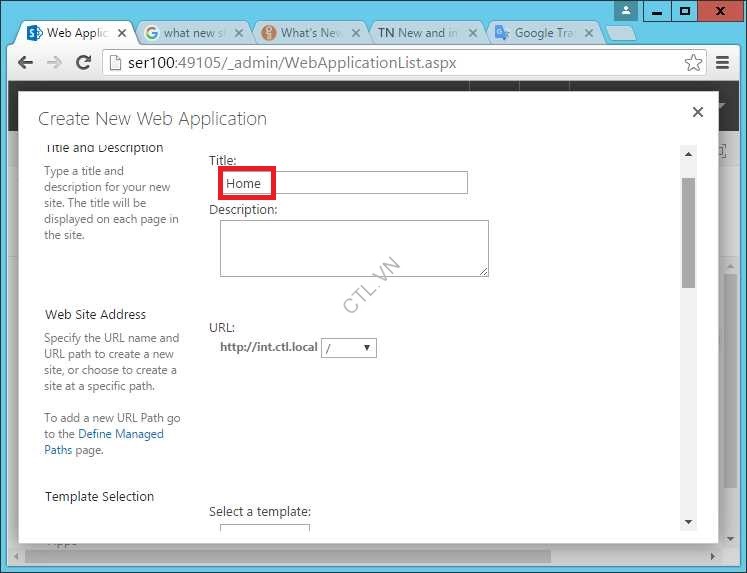Open a new browser tab
This screenshot has height=573, width=747.
tap(620, 33)
